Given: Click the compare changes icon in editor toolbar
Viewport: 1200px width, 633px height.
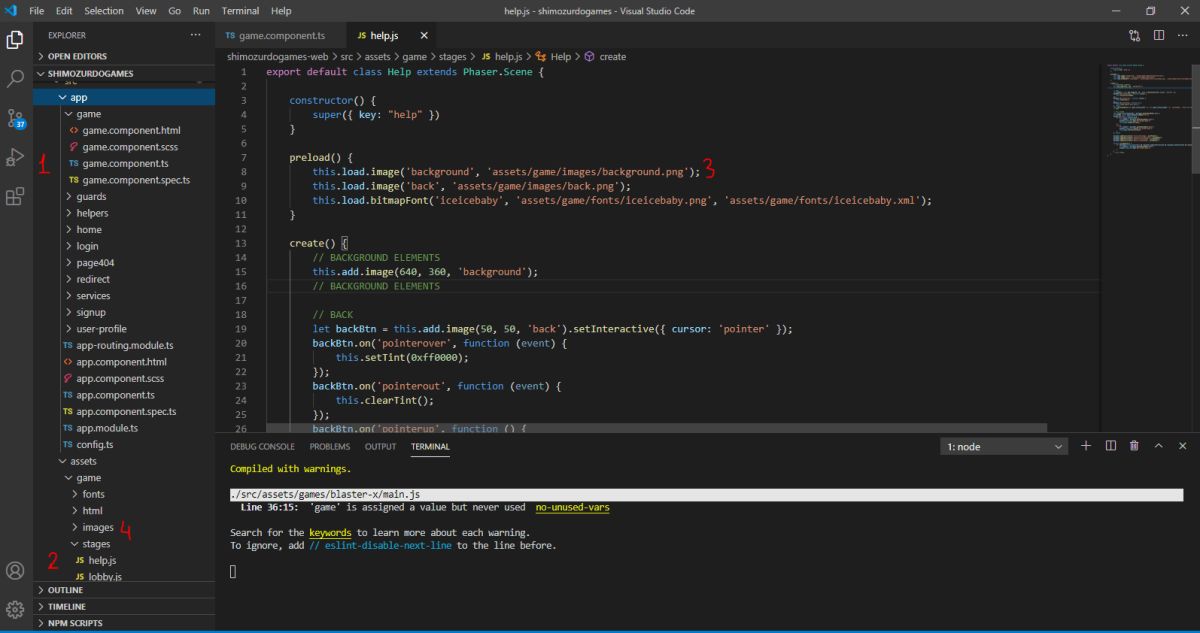Looking at the screenshot, I should coord(1135,35).
